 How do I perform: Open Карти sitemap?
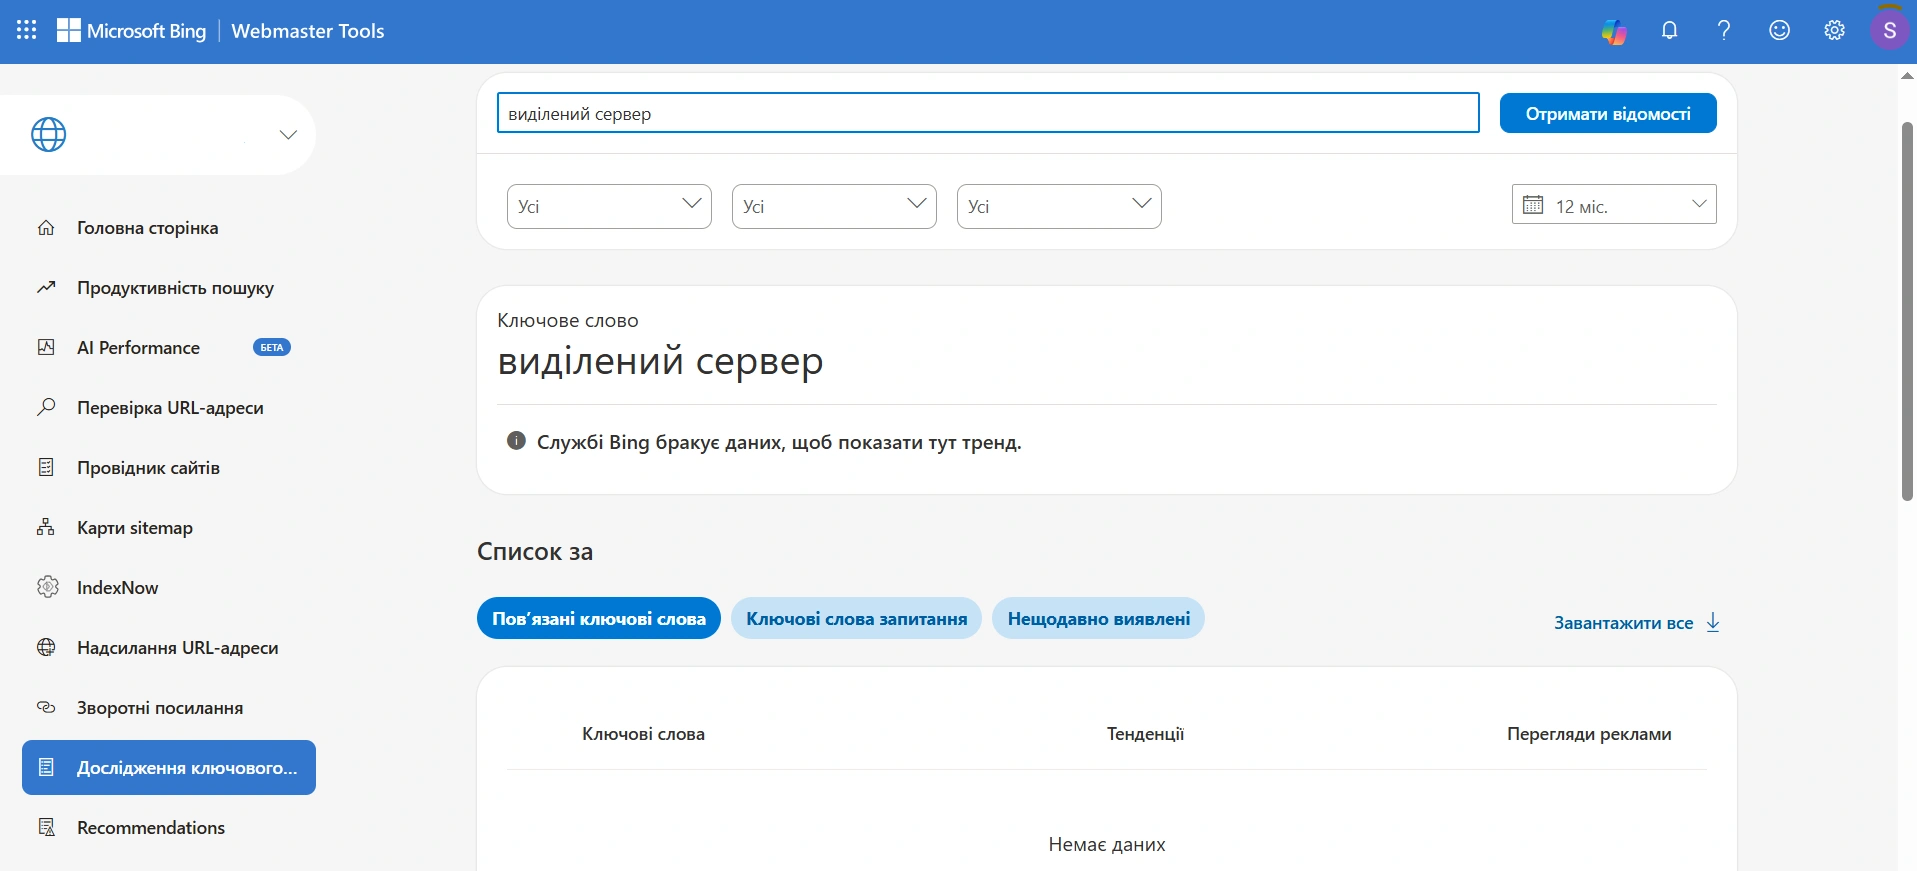135,528
